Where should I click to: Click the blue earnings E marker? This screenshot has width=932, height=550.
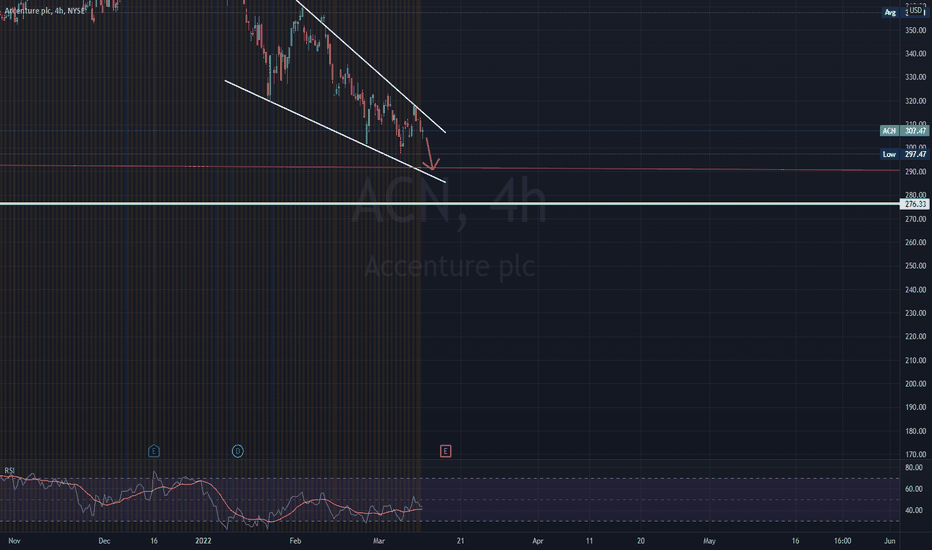pos(153,451)
